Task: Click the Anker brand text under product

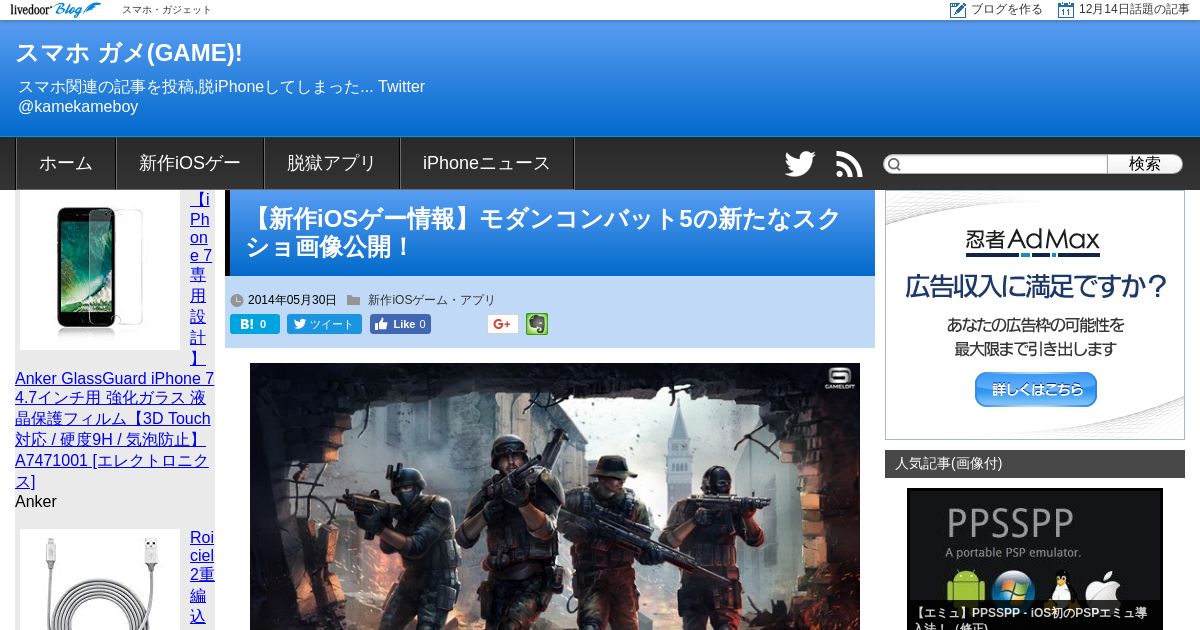Action: click(36, 501)
